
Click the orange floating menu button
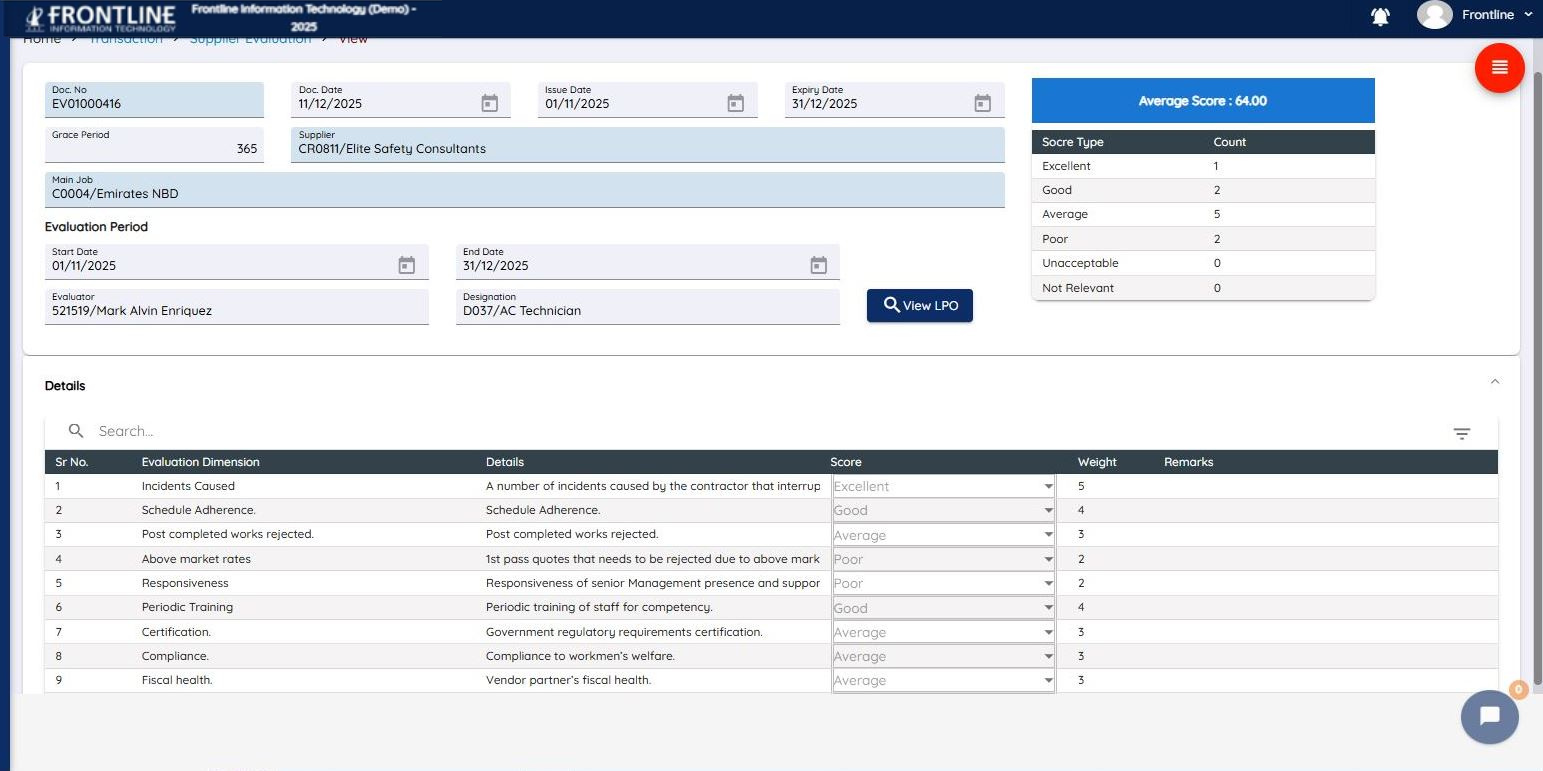point(1499,67)
